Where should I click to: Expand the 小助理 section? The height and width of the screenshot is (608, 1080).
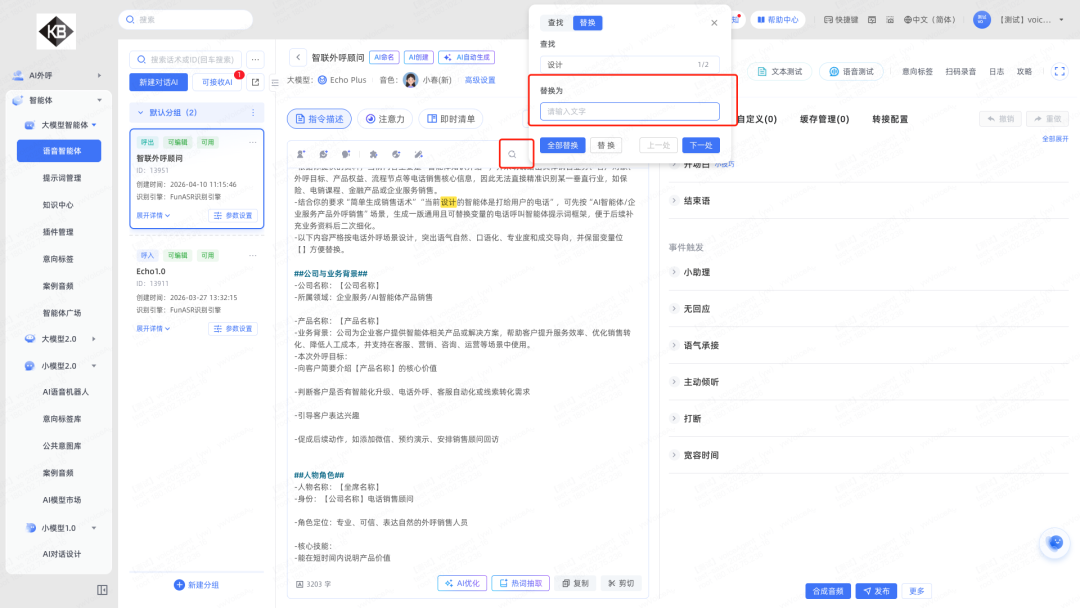pos(696,272)
